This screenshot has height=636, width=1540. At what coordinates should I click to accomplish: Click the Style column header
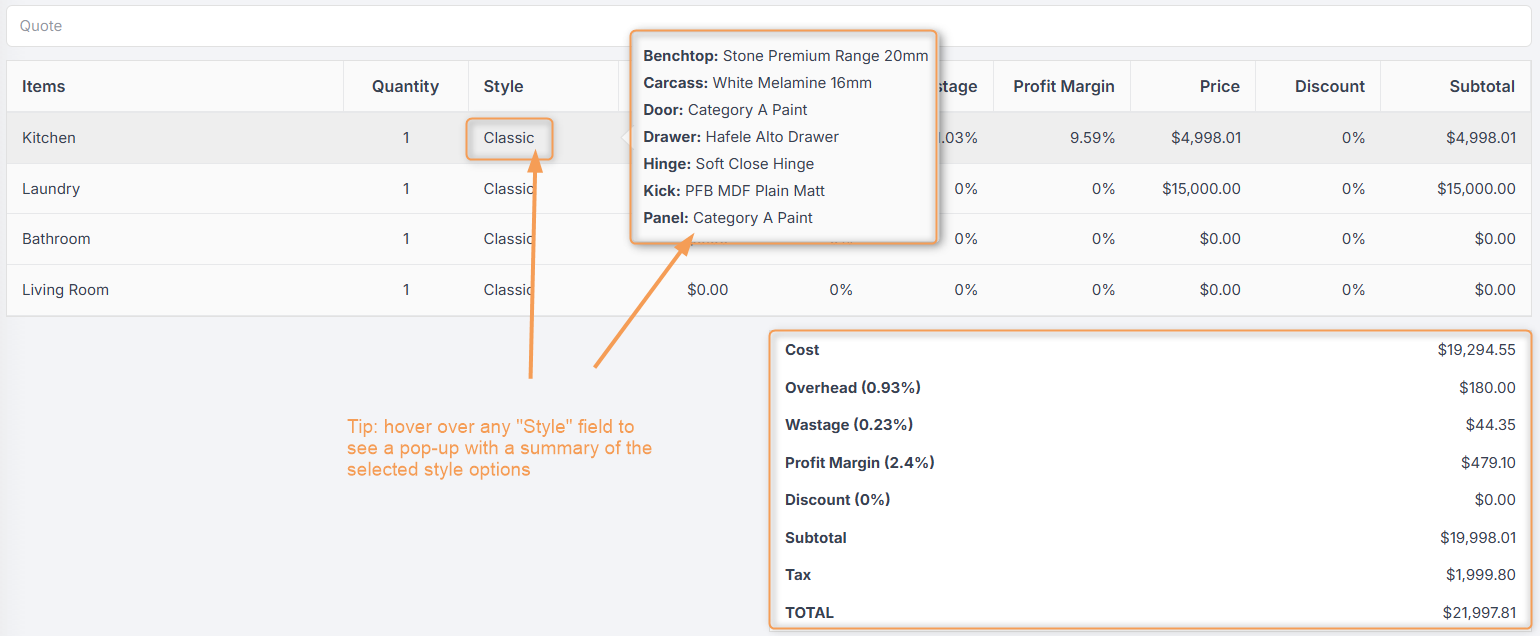(x=503, y=86)
